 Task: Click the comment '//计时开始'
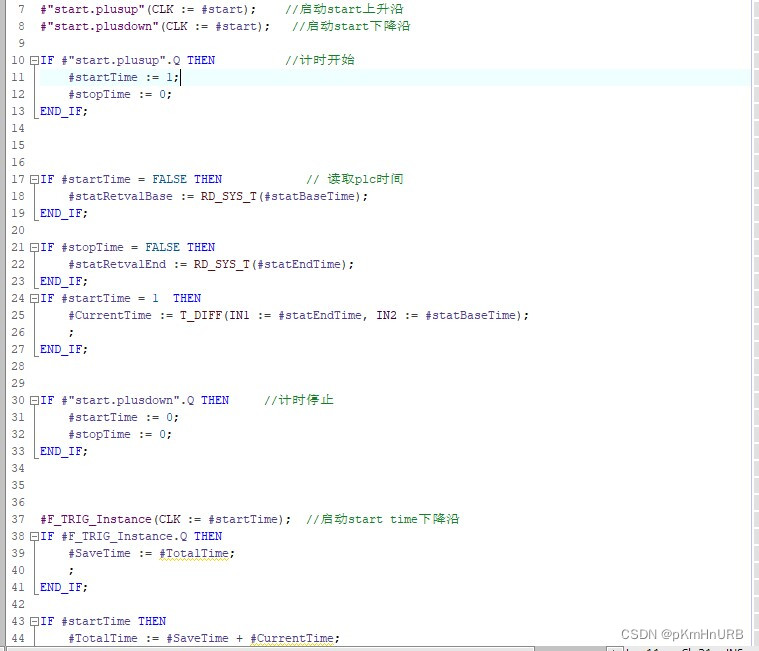click(319, 61)
